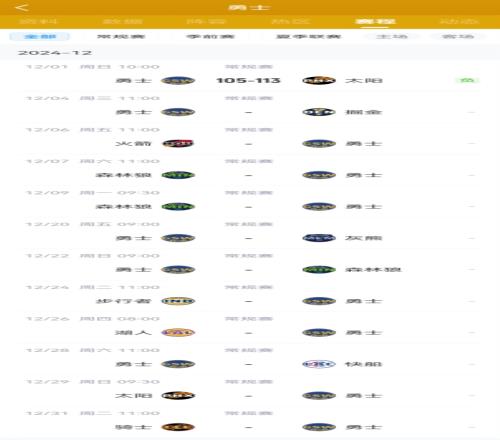This screenshot has width=500, height=440.
Task: Select the 全部 filter chip
Action: click(40, 36)
